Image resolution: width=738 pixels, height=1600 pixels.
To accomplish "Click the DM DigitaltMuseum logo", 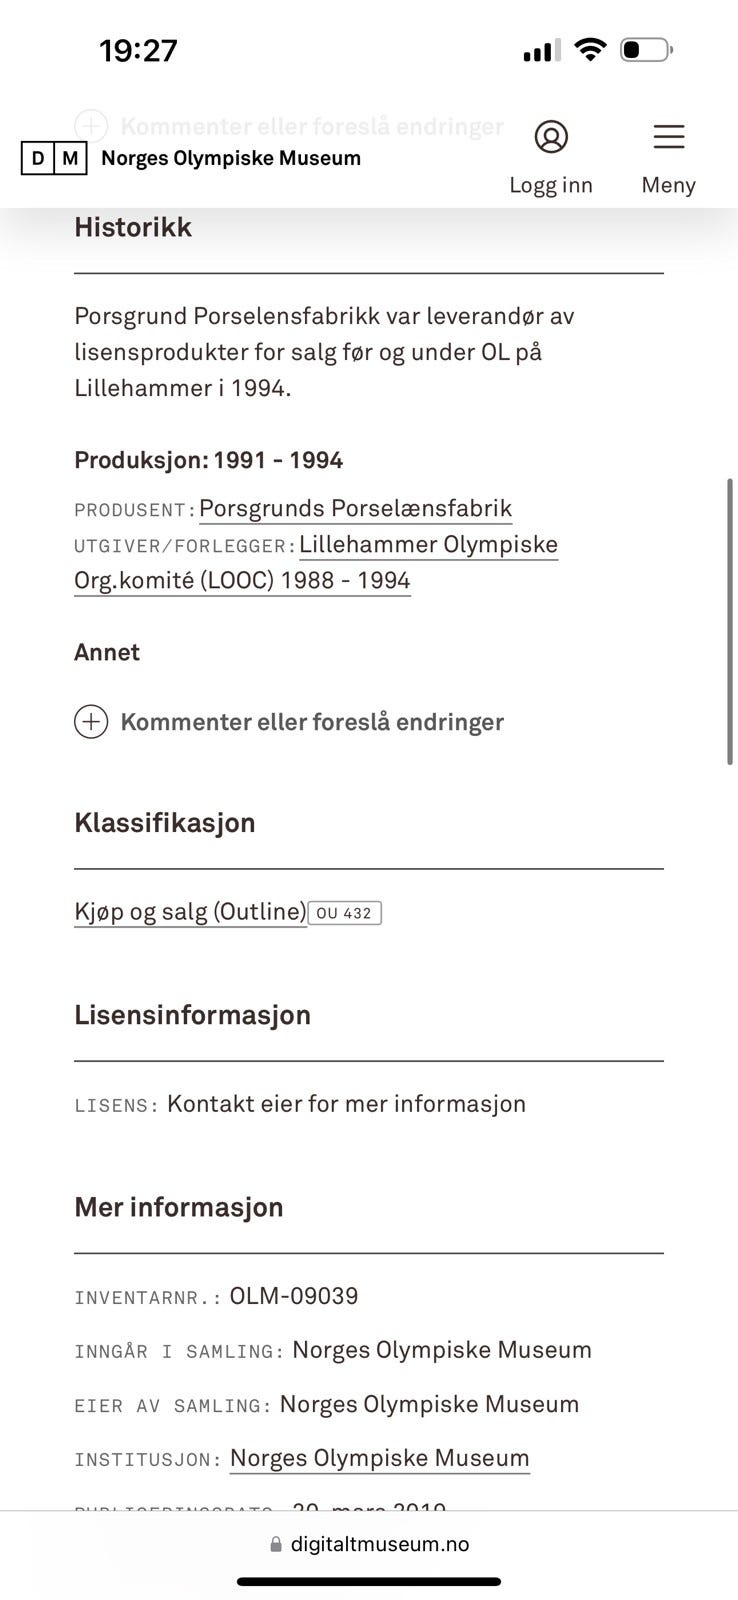I will (x=54, y=158).
